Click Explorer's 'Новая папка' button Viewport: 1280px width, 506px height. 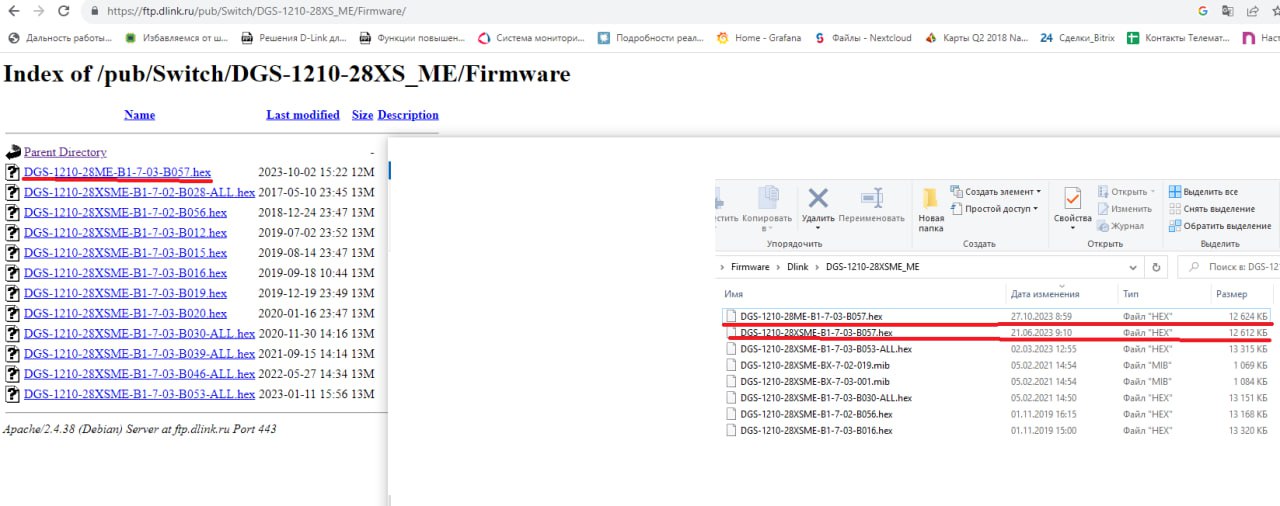tap(931, 208)
